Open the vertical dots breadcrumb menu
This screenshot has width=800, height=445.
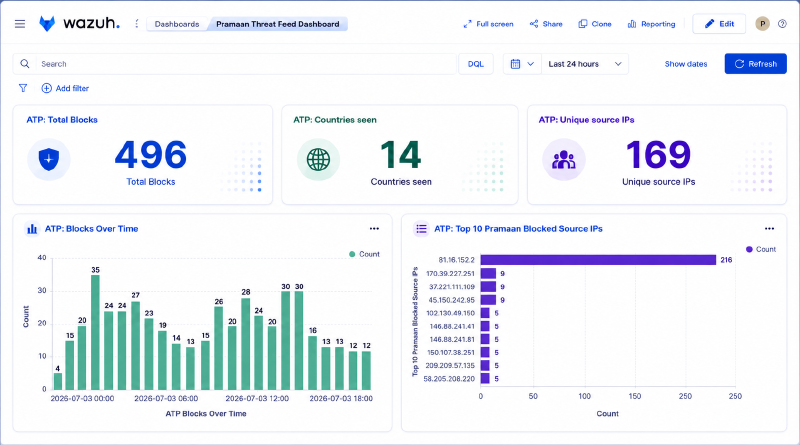(x=136, y=24)
